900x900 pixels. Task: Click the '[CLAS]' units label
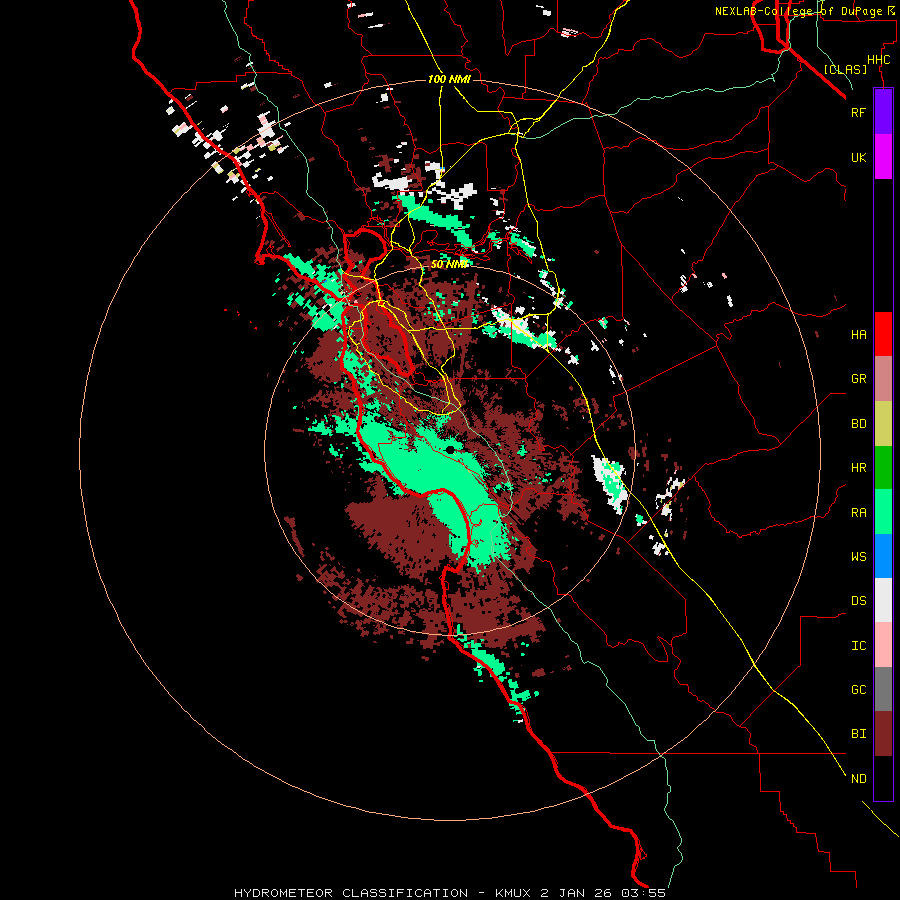tap(845, 69)
